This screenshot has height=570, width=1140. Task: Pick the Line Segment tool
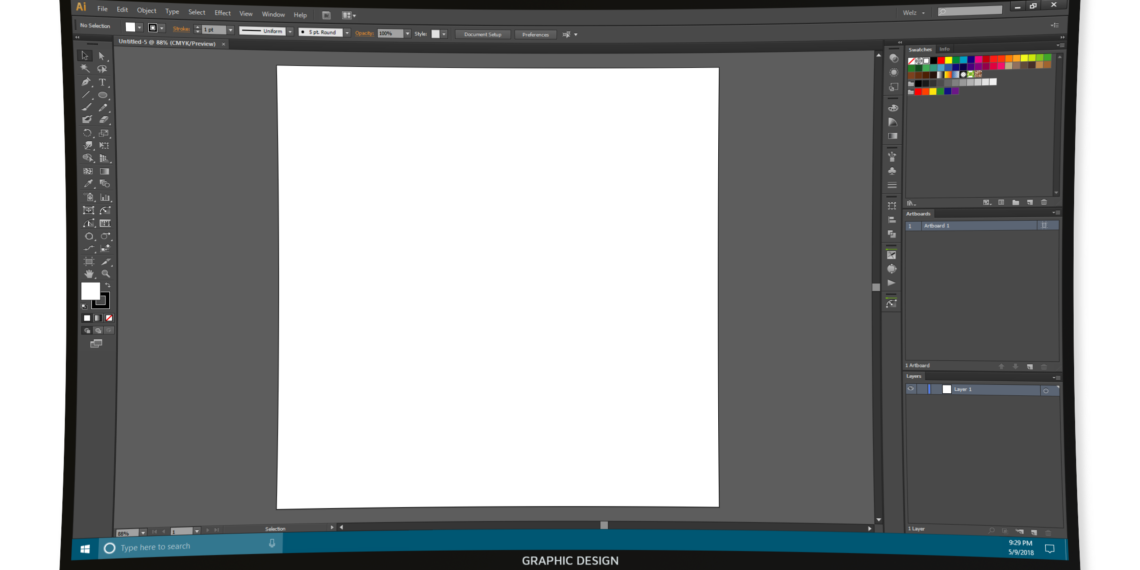pyautogui.click(x=86, y=95)
